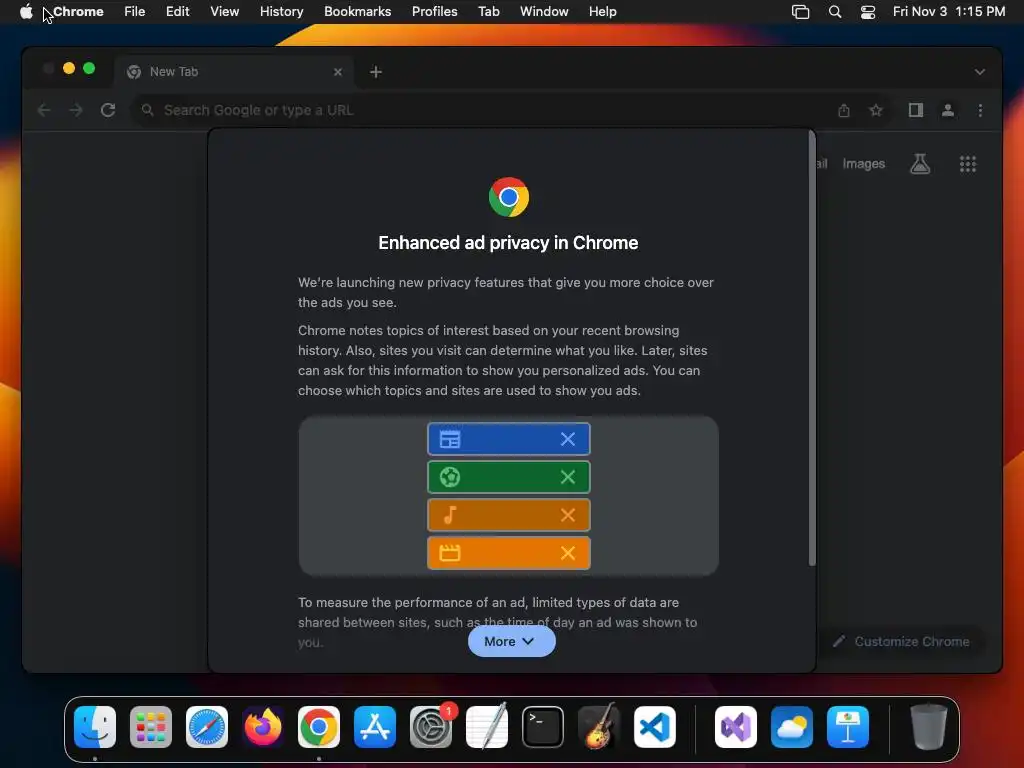Open the Chrome Labs flask icon
Viewport: 1024px width, 768px height.
pos(920,164)
